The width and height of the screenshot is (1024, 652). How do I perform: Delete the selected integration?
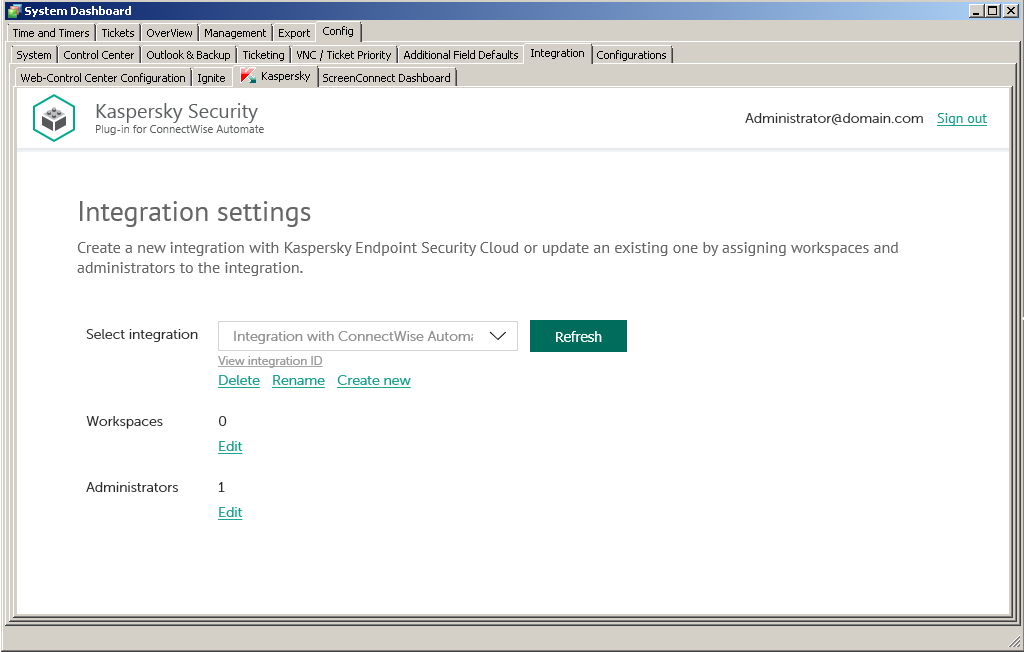pos(239,380)
